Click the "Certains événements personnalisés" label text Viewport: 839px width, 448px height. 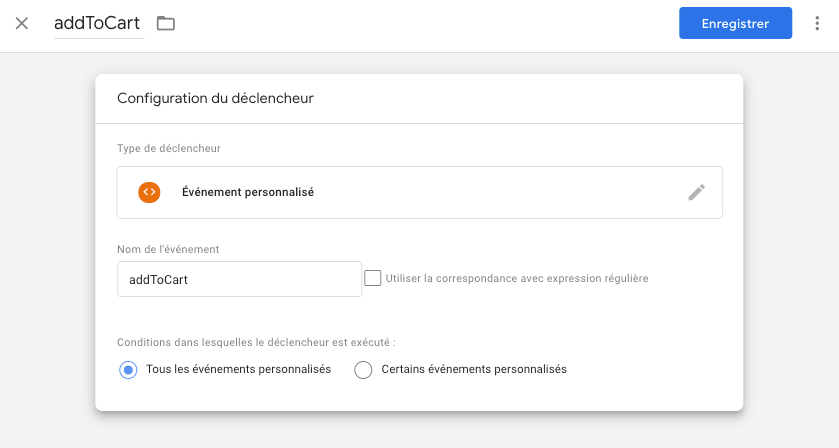click(474, 369)
